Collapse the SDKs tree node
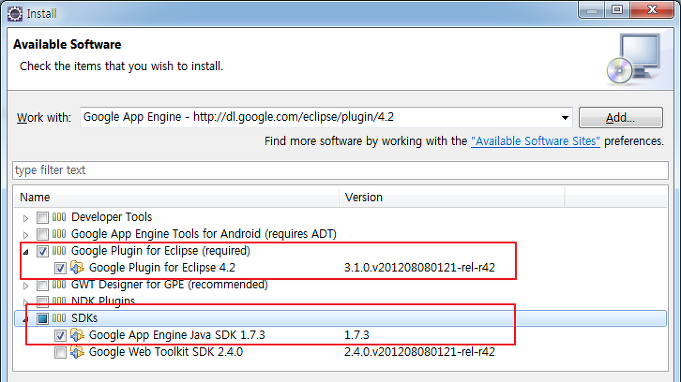The height and width of the screenshot is (382, 681). [x=26, y=319]
